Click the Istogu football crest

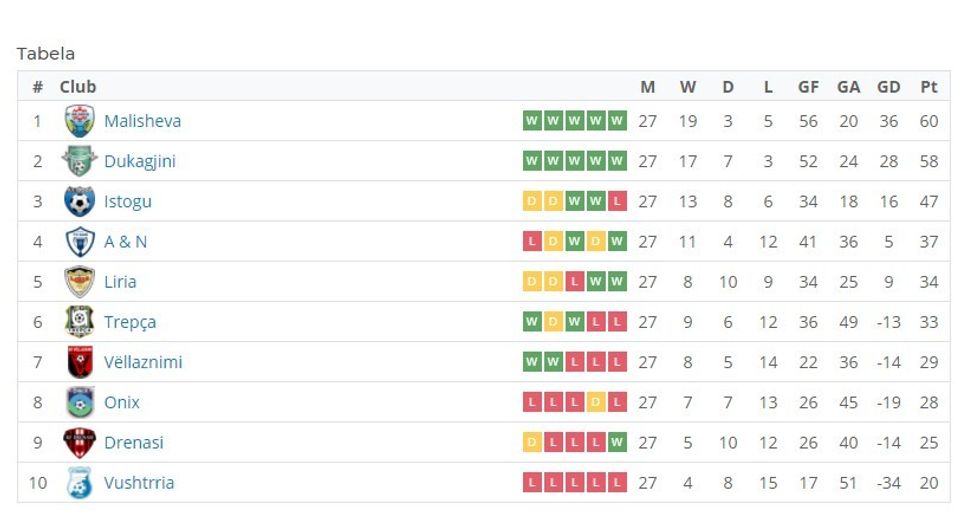click(79, 201)
